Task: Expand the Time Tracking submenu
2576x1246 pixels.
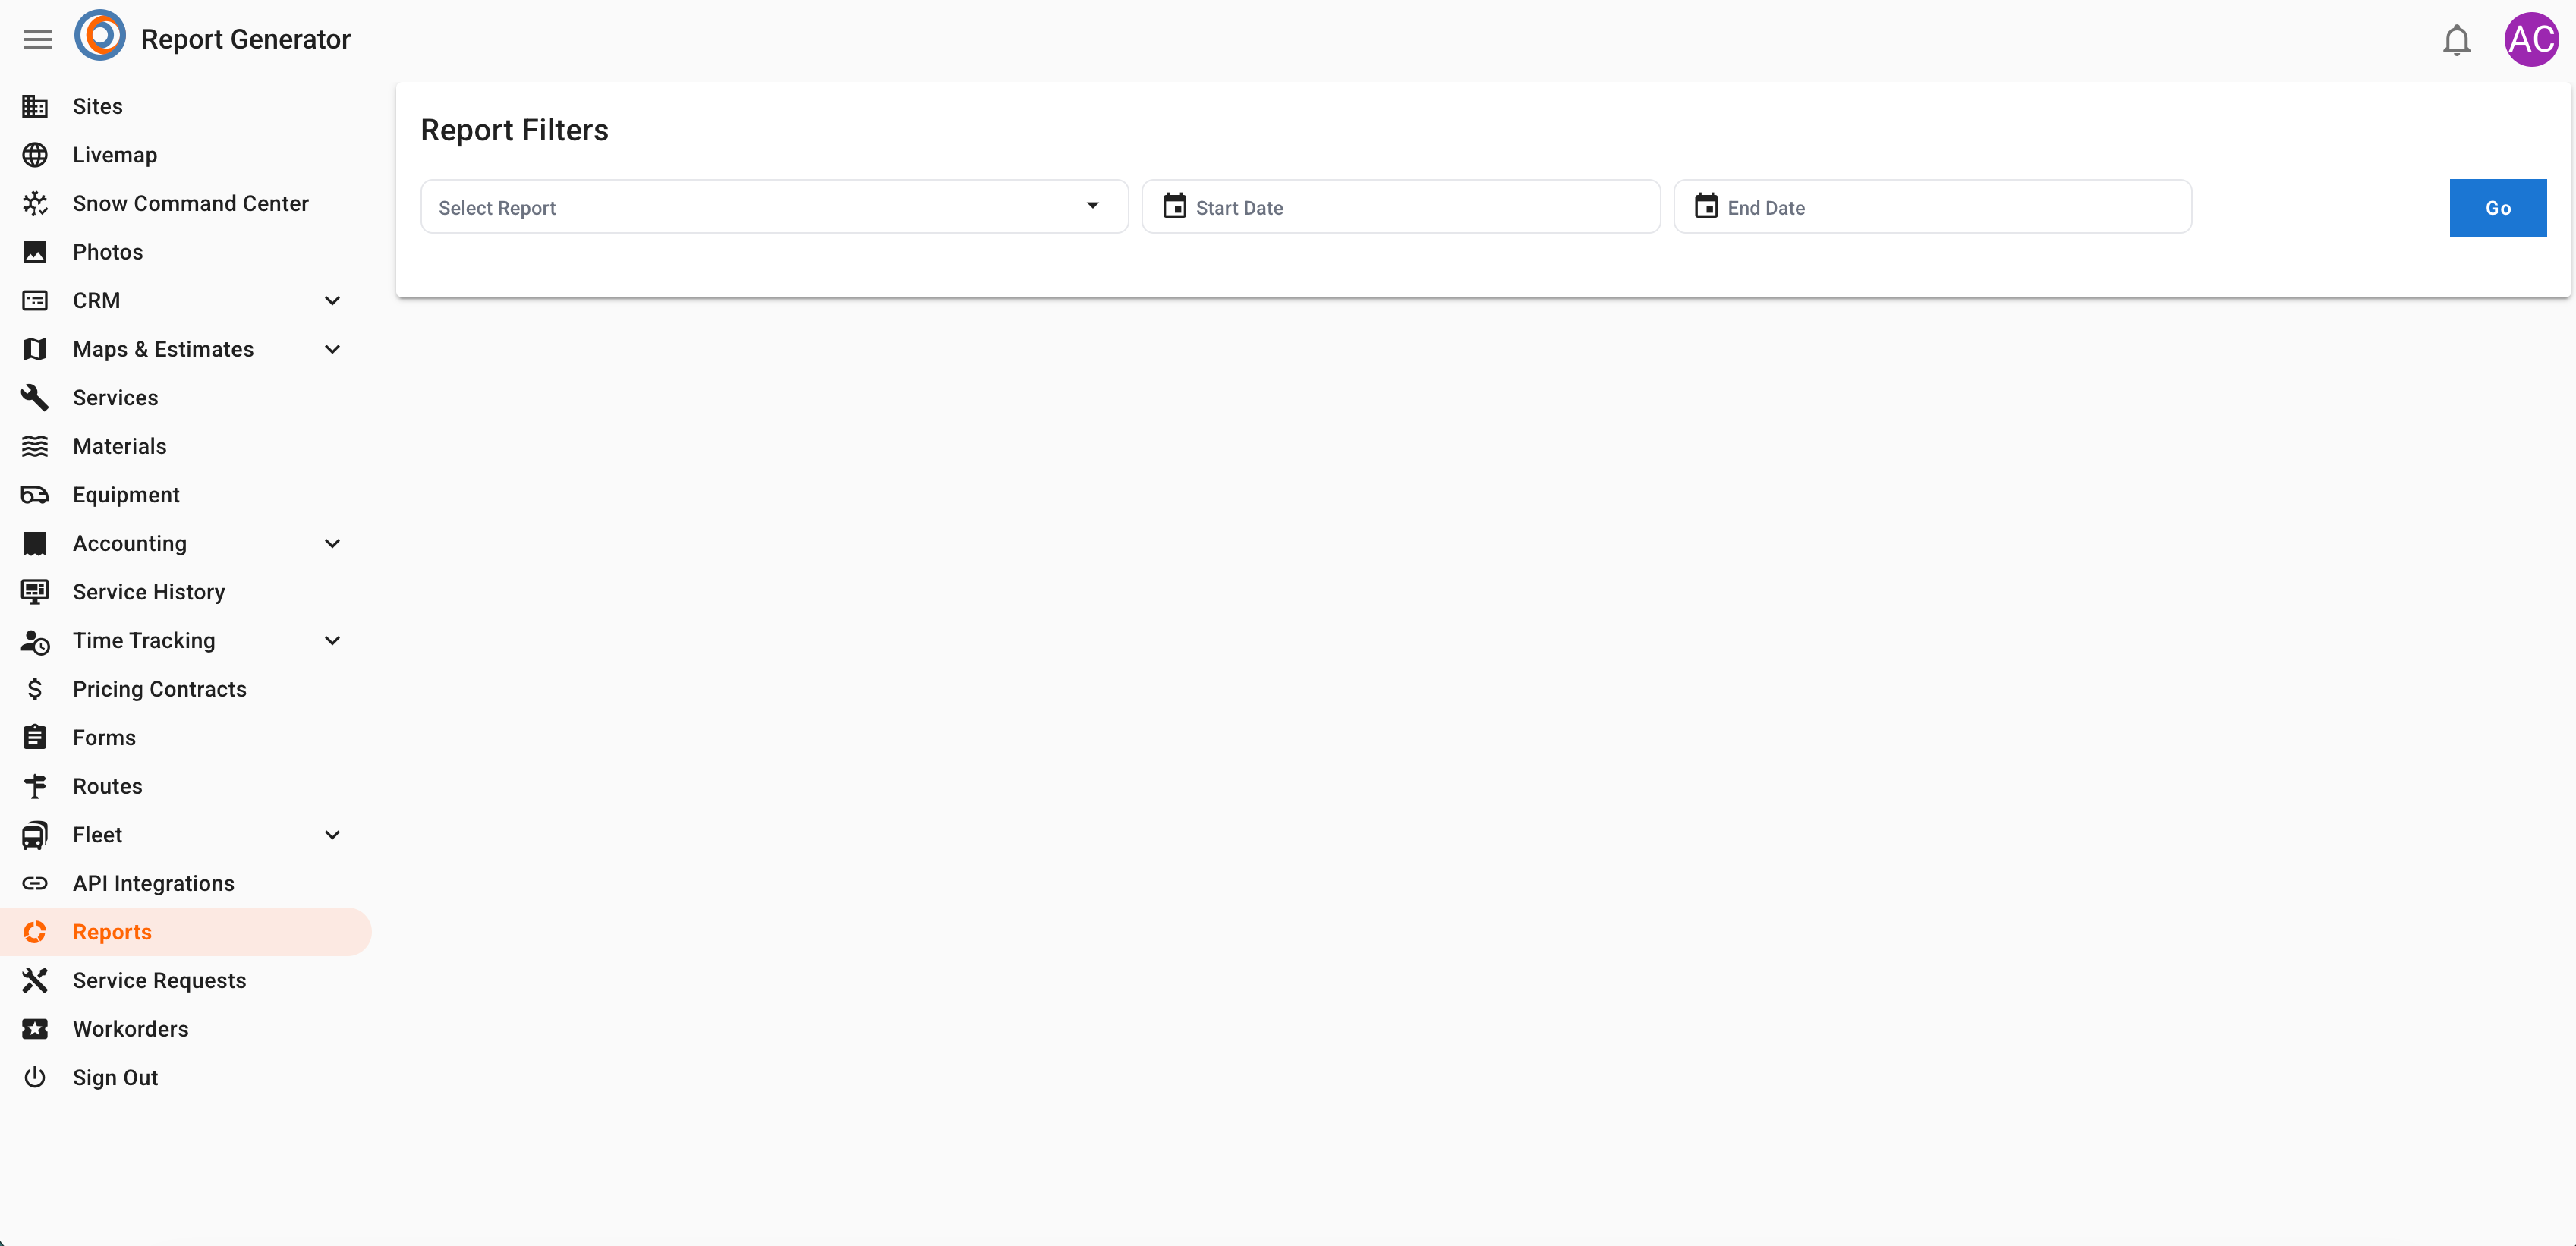Action: click(x=332, y=640)
